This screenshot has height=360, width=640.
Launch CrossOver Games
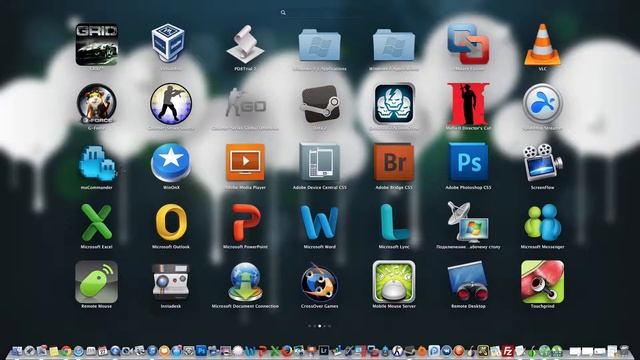(319, 282)
